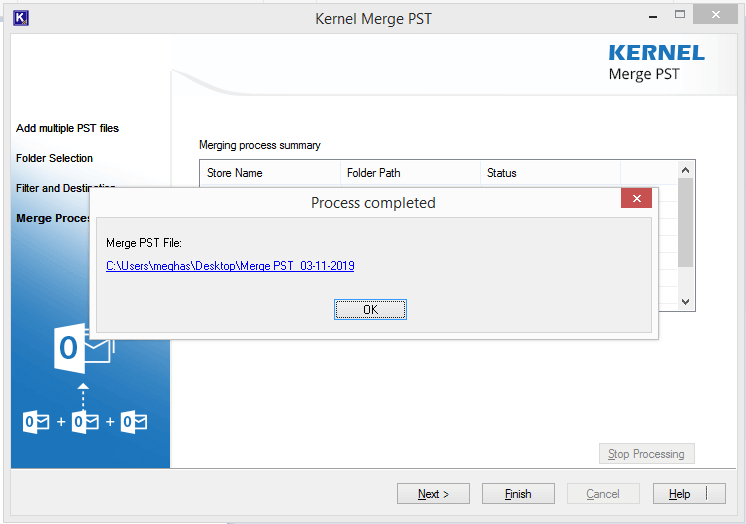The height and width of the screenshot is (524, 746).
Task: Click the summary list scrollbar thumb
Action: [x=686, y=223]
